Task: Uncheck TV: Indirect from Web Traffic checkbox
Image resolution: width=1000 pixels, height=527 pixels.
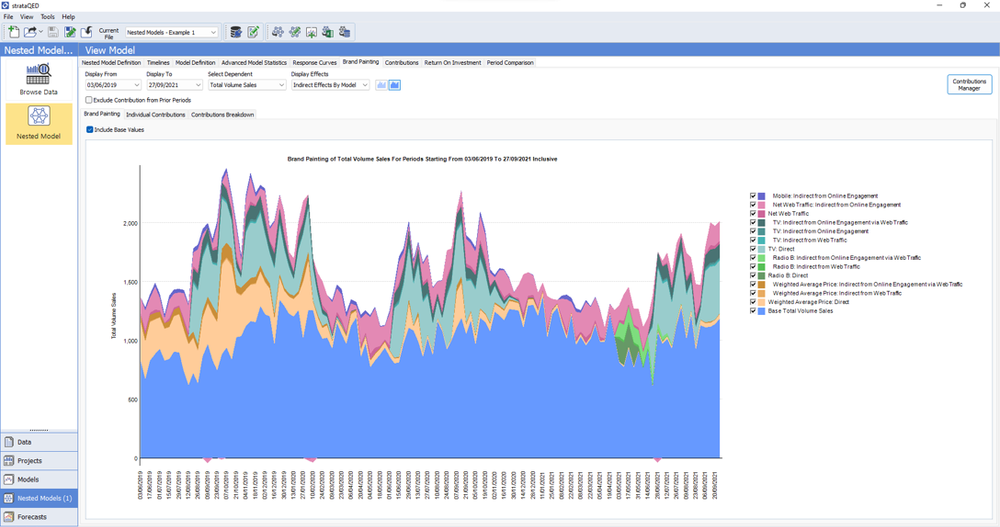Action: (753, 240)
